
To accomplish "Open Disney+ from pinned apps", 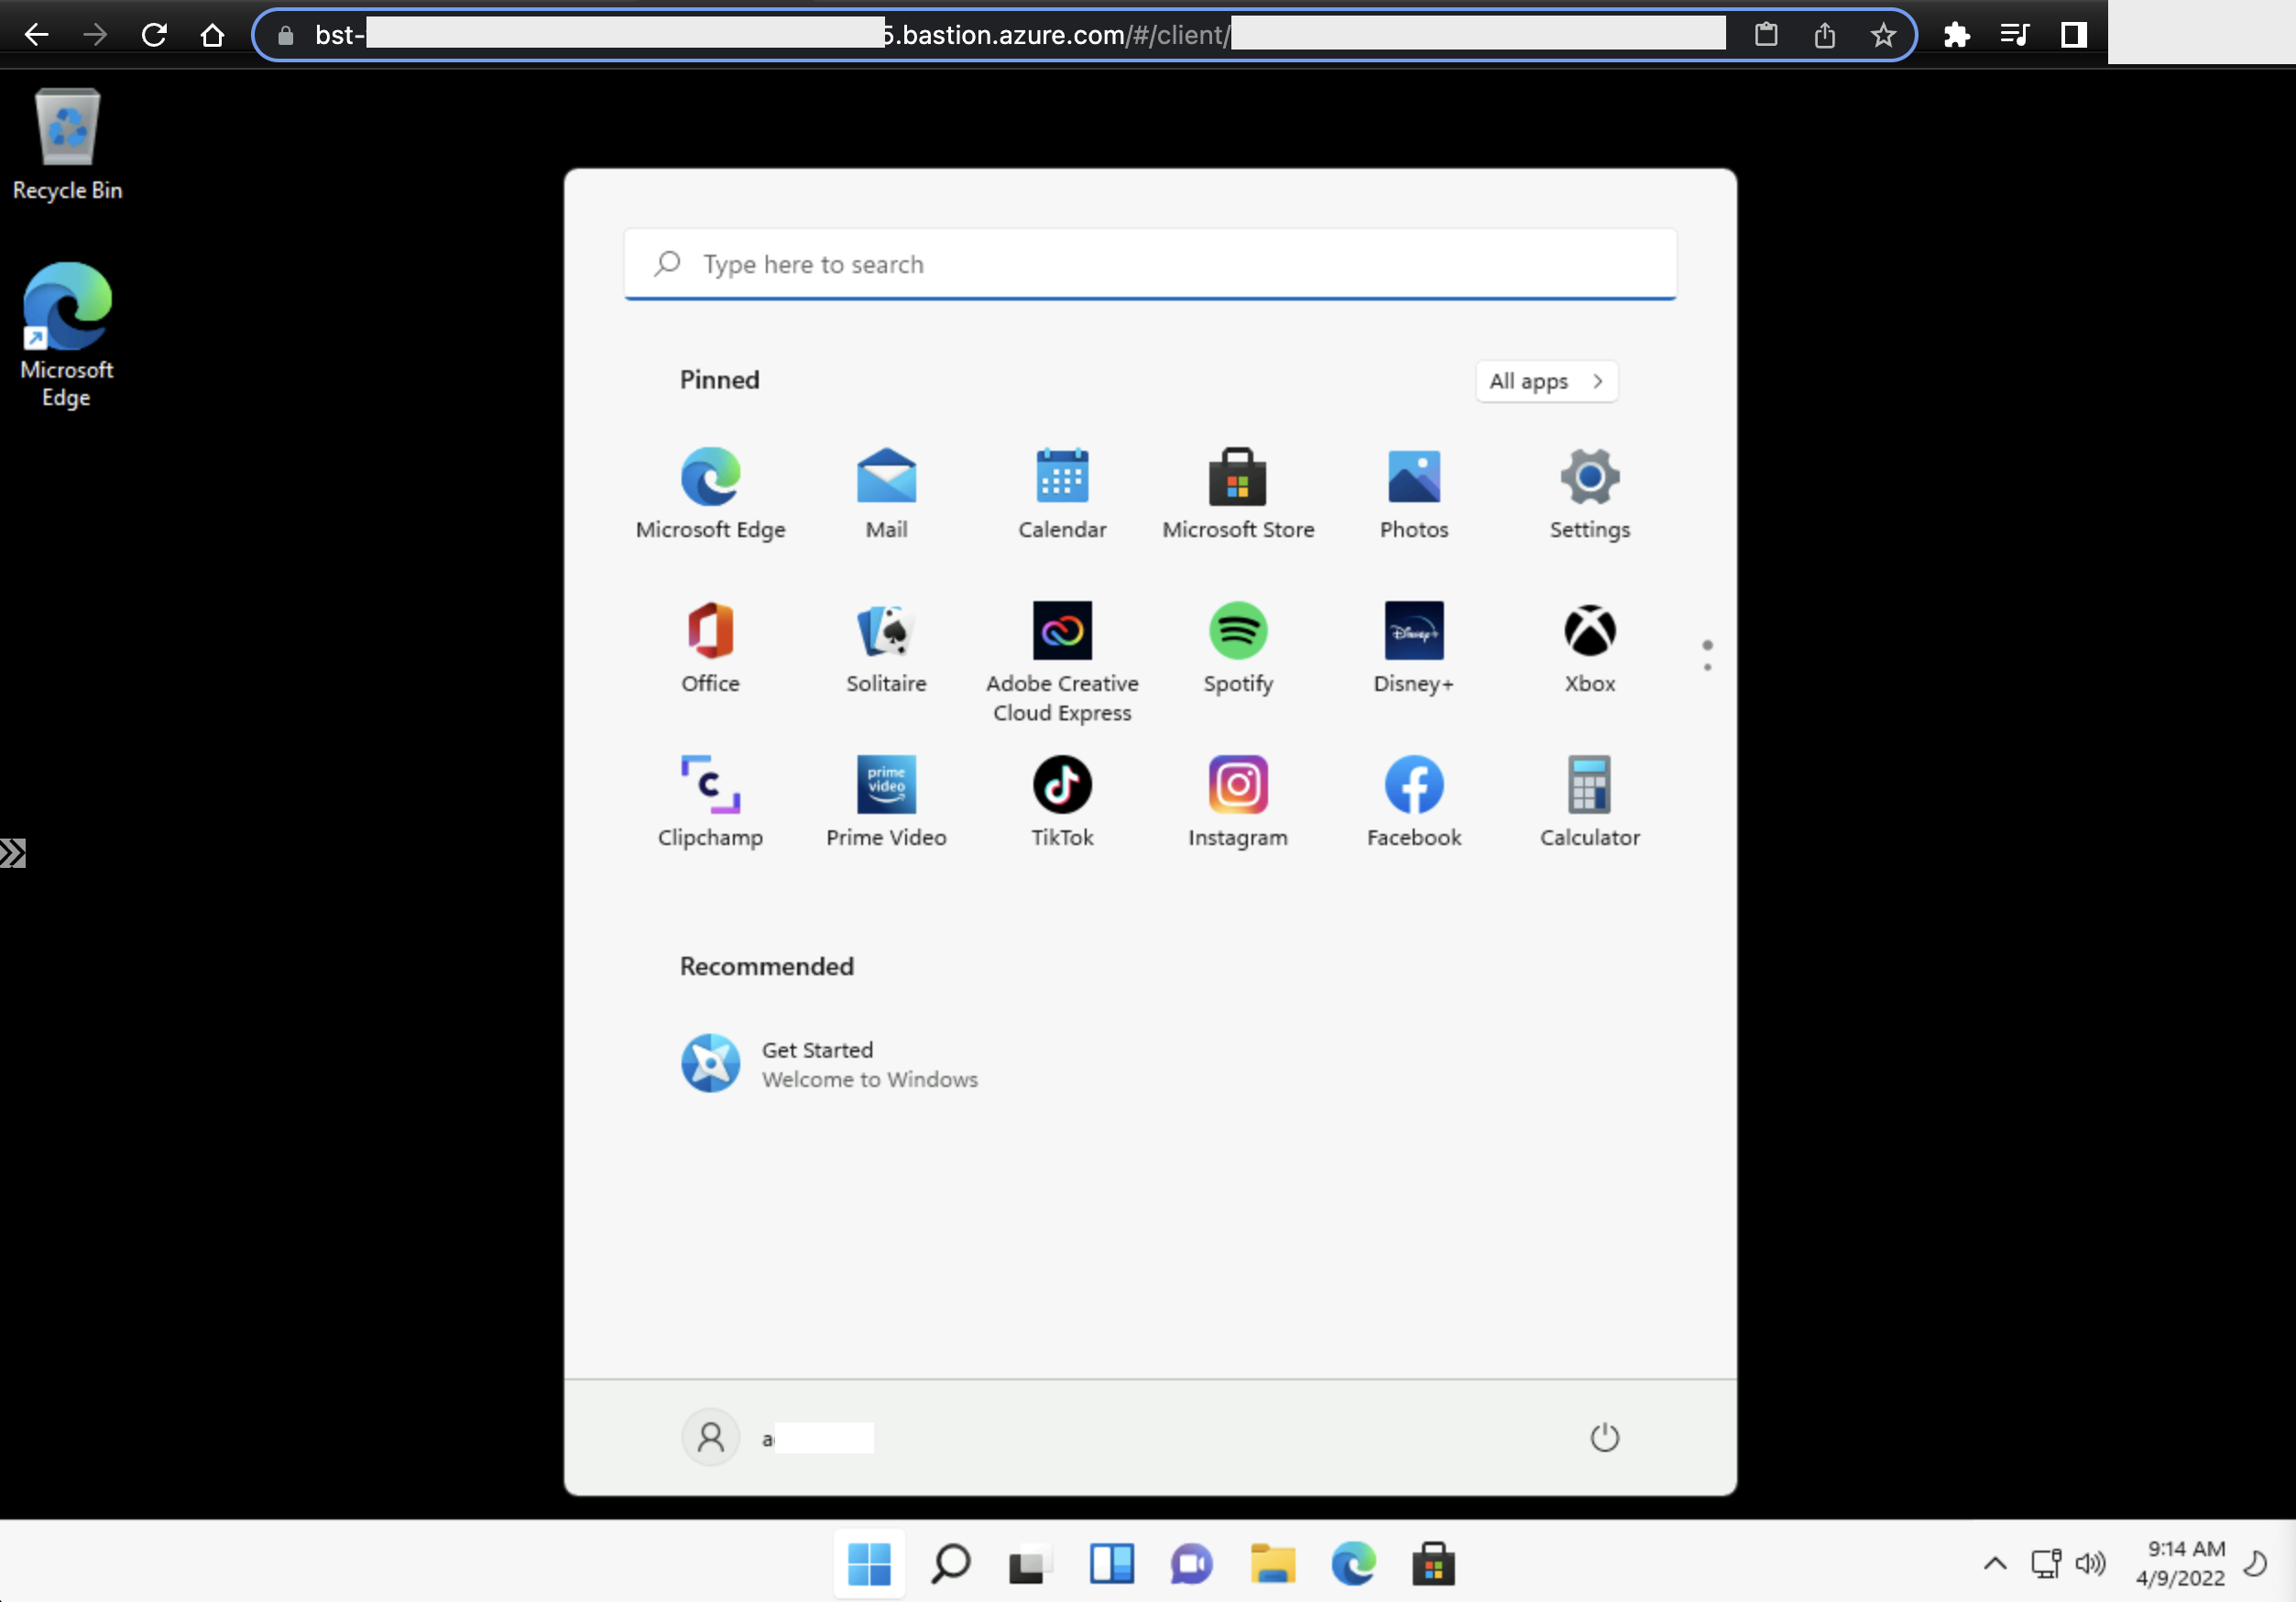I will (1413, 632).
